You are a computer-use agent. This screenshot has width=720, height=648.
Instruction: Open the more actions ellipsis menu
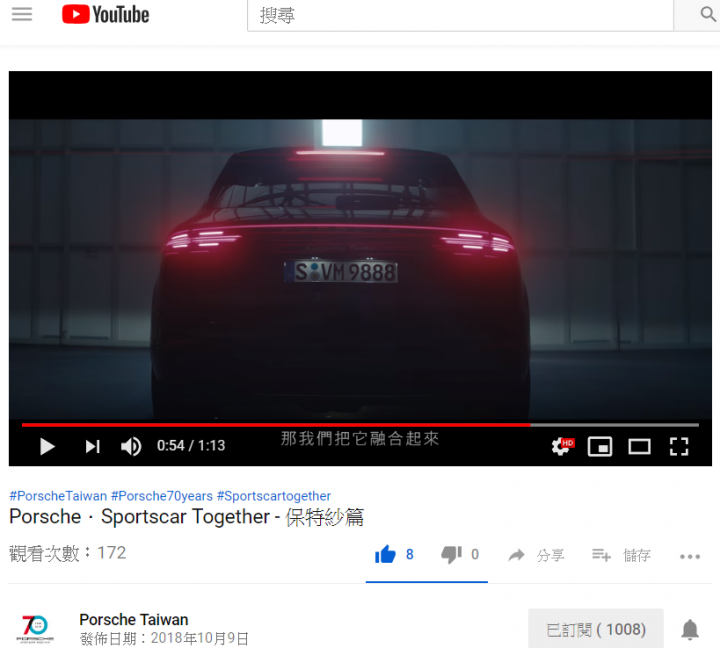click(690, 557)
